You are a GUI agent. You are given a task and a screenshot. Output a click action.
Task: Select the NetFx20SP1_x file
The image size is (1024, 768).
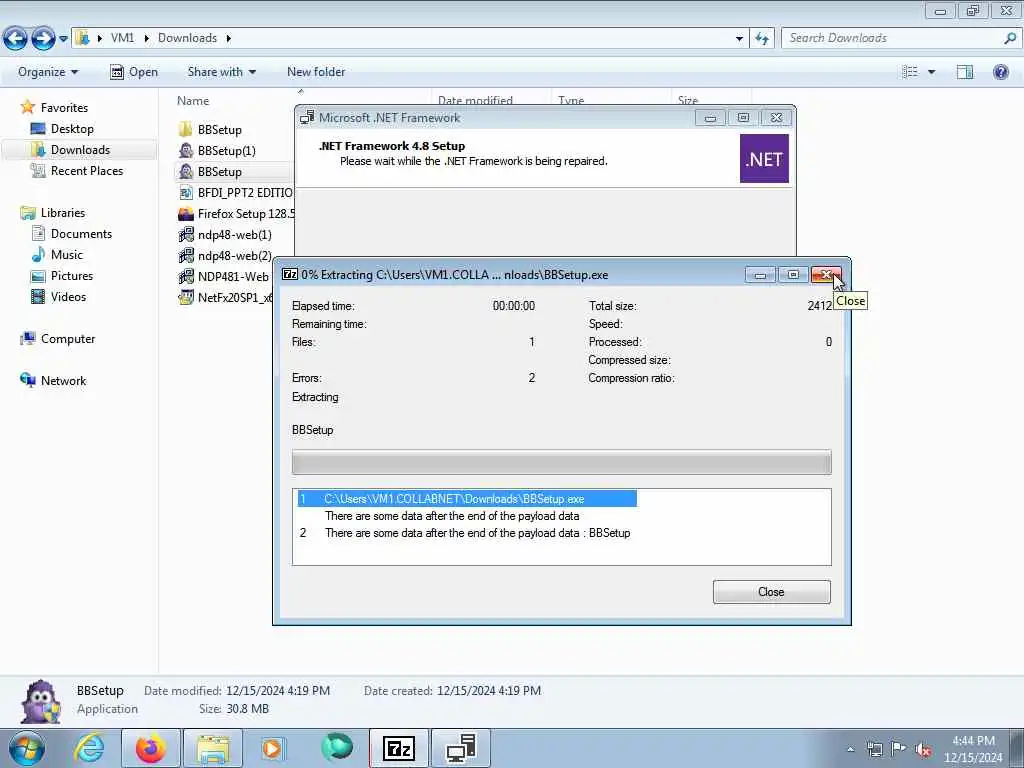(x=225, y=298)
